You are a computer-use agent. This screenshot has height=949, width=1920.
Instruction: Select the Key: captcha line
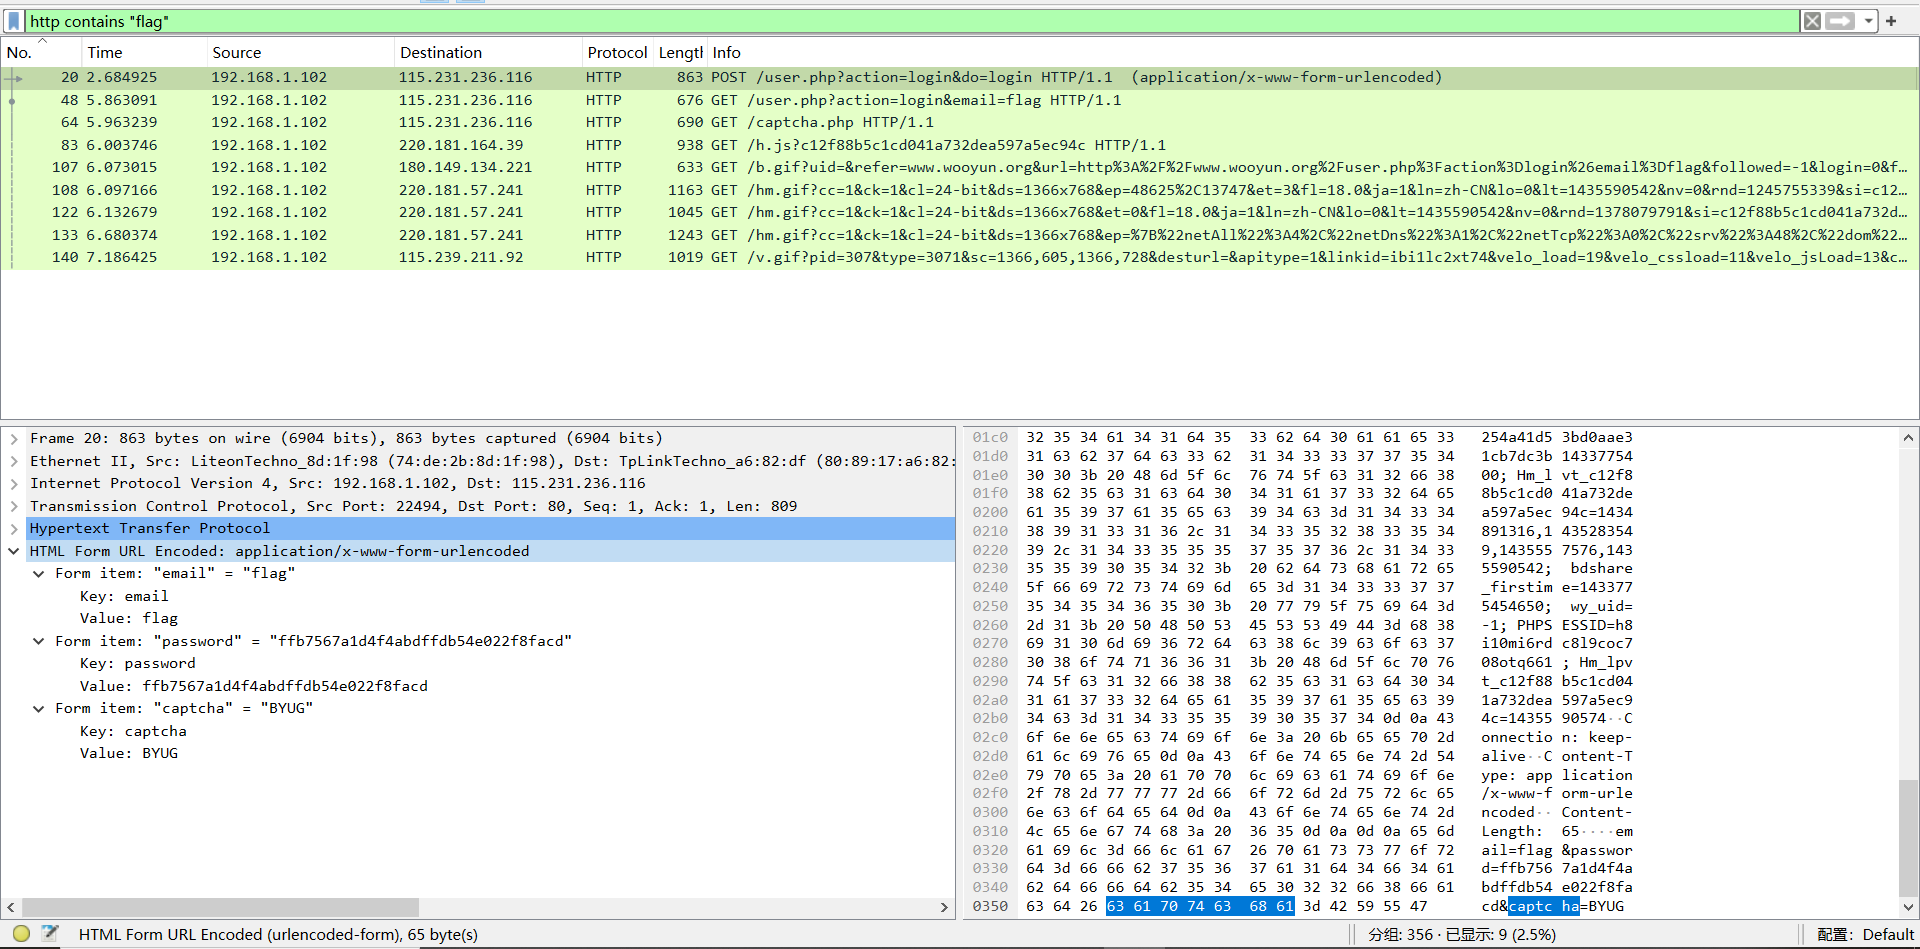[133, 731]
